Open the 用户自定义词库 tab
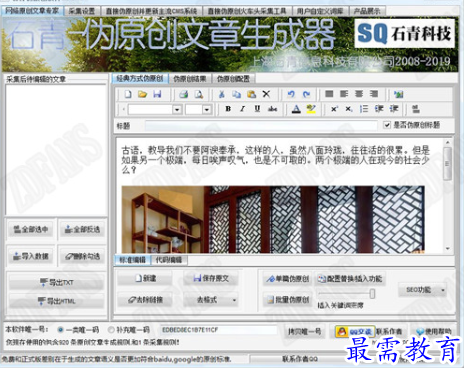The height and width of the screenshot is (381, 468). click(x=320, y=11)
